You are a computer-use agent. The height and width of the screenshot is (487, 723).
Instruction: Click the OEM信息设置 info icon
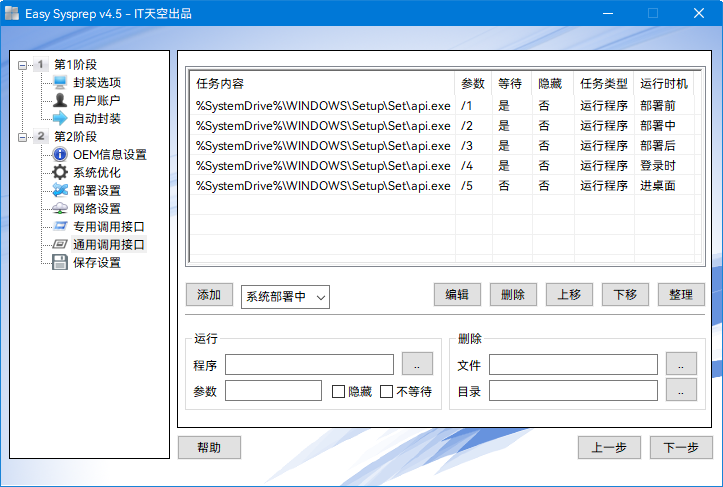pos(60,154)
